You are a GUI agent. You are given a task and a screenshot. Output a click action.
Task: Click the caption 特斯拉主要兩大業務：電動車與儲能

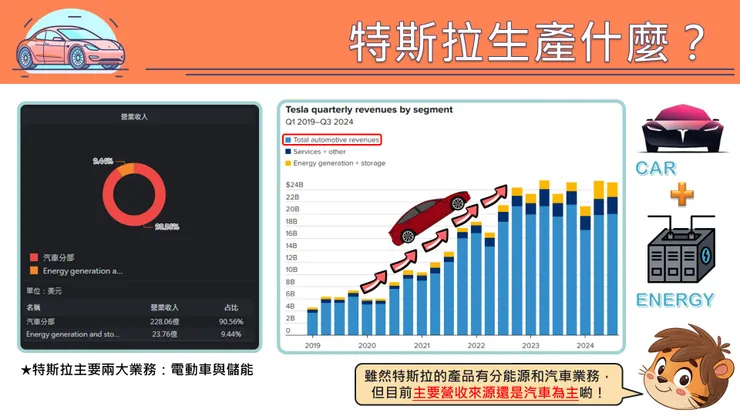(143, 370)
